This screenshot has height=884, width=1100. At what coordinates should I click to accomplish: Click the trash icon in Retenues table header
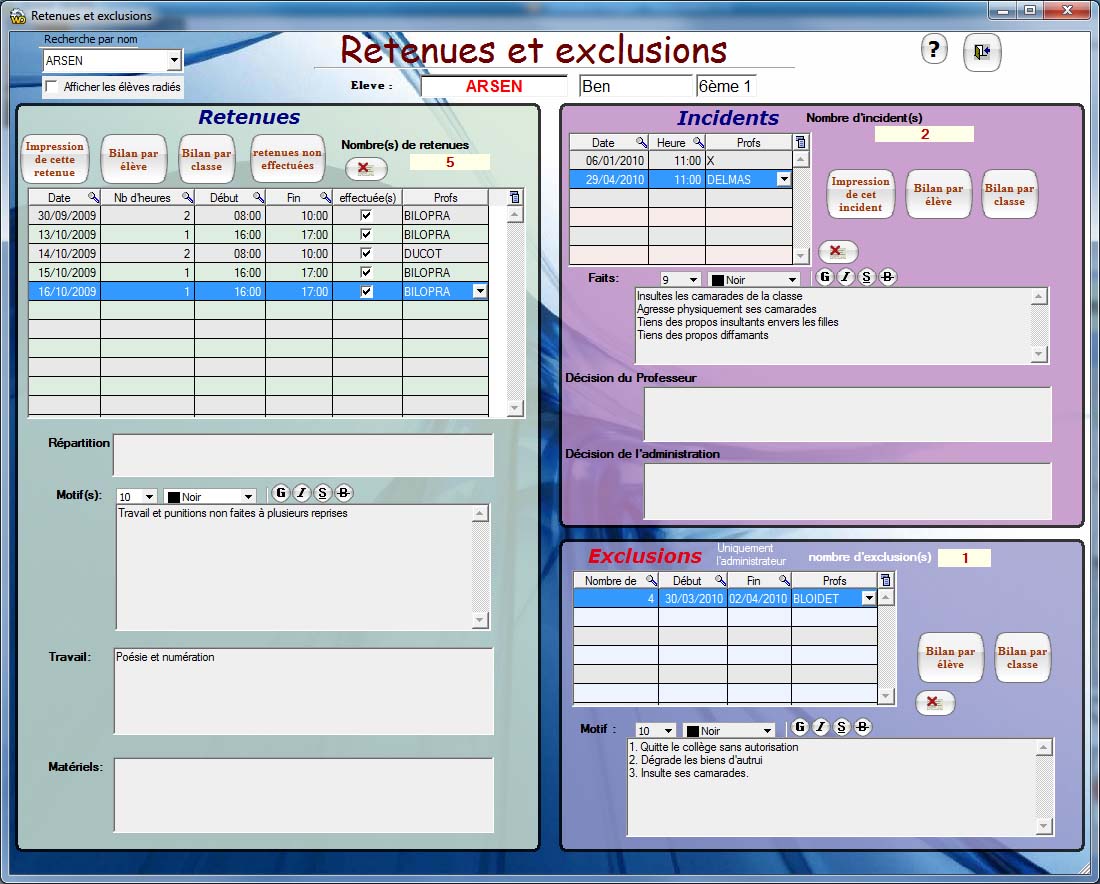click(x=515, y=198)
